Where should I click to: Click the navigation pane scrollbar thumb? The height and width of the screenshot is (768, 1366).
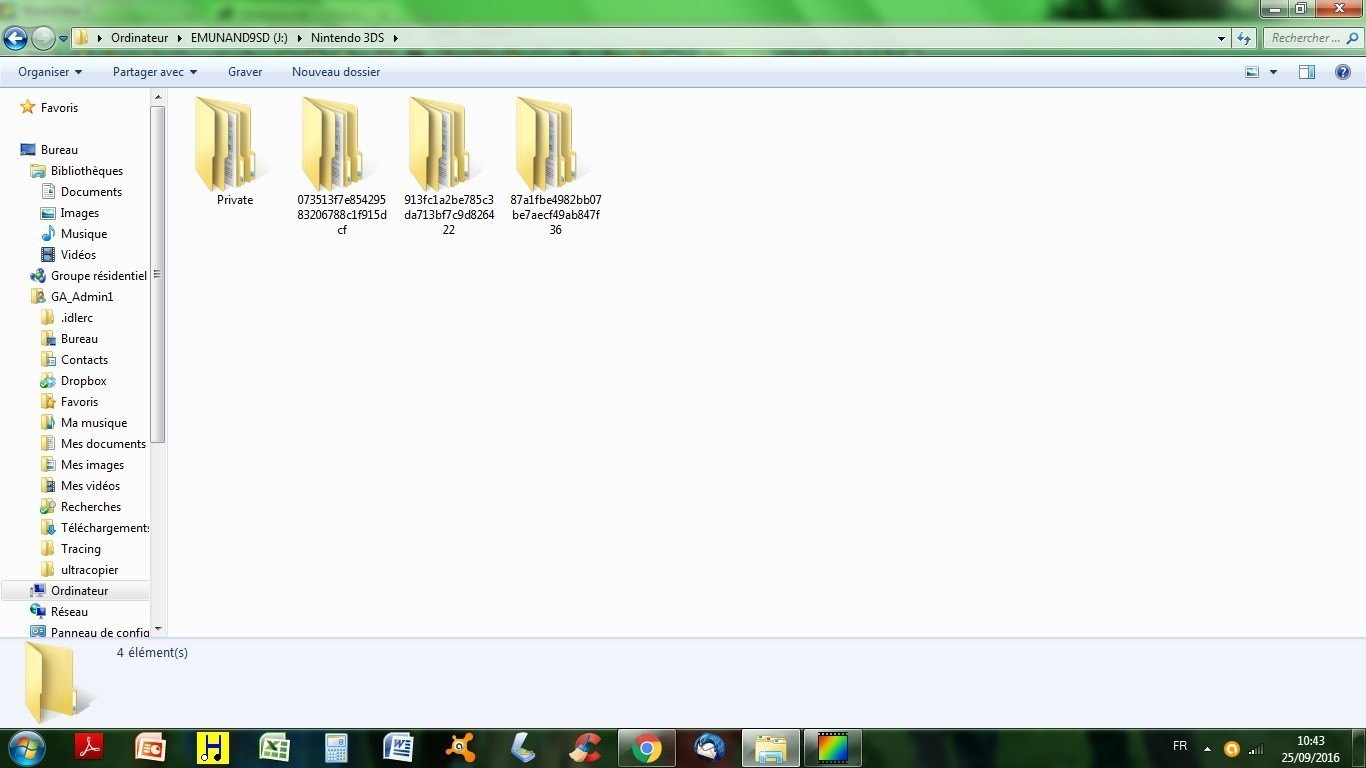[157, 274]
